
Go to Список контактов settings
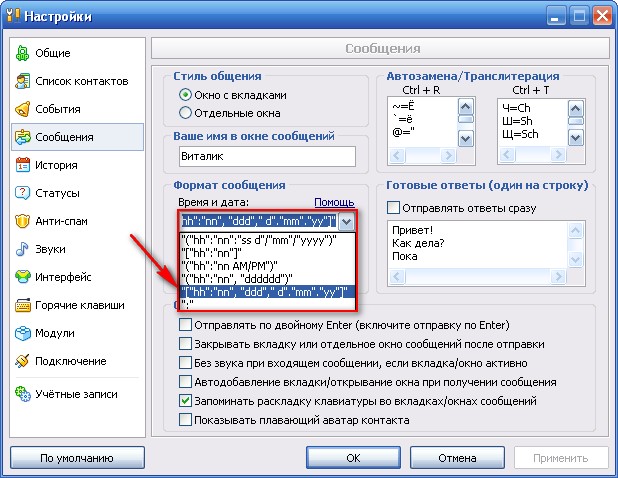tap(77, 81)
